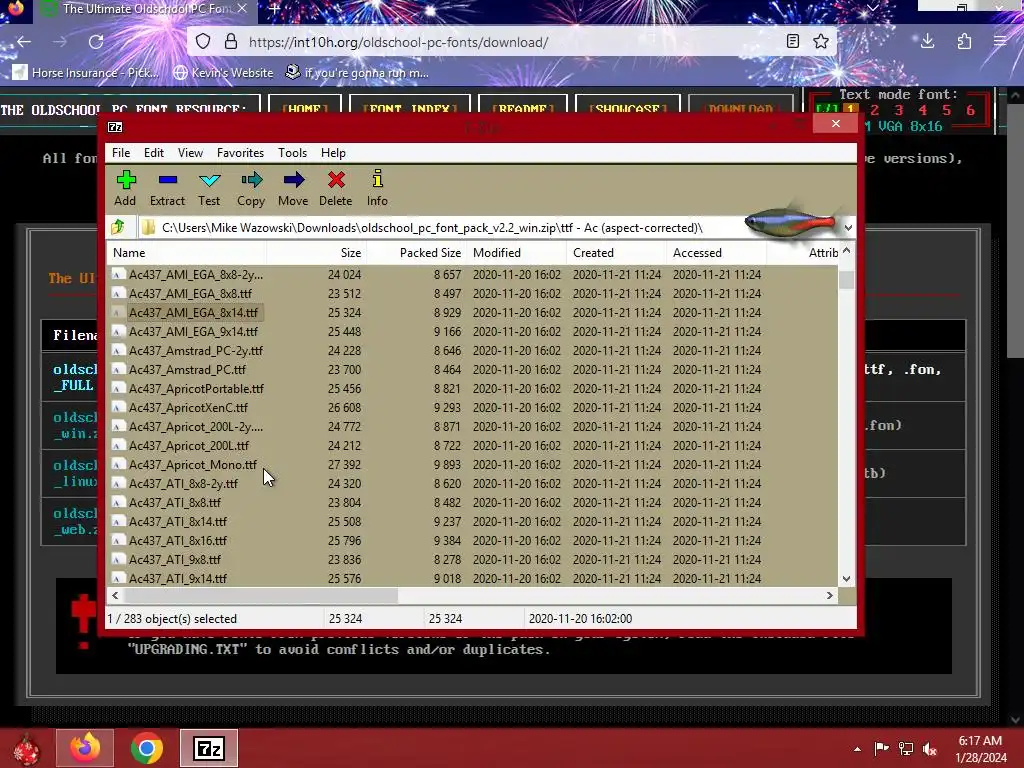Open the Edit menu in 7-Zip

[154, 153]
